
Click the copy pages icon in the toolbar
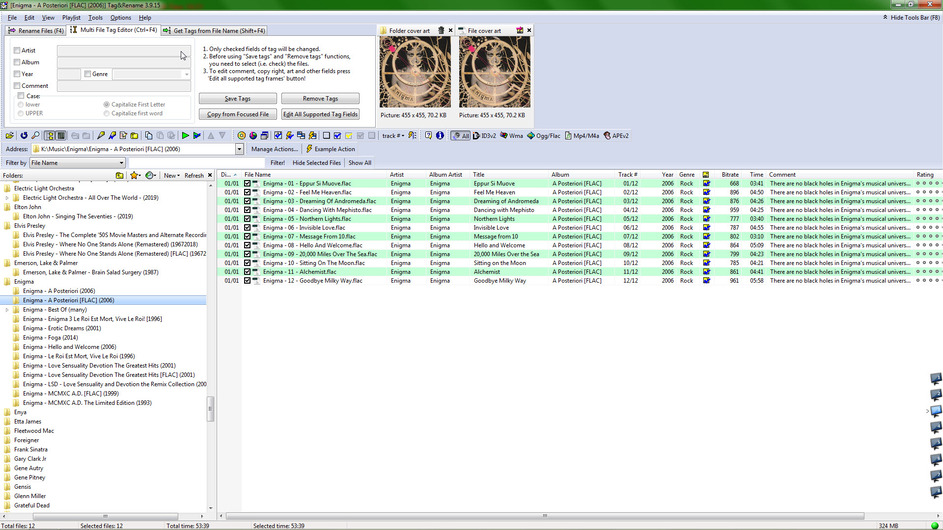[x=149, y=136]
